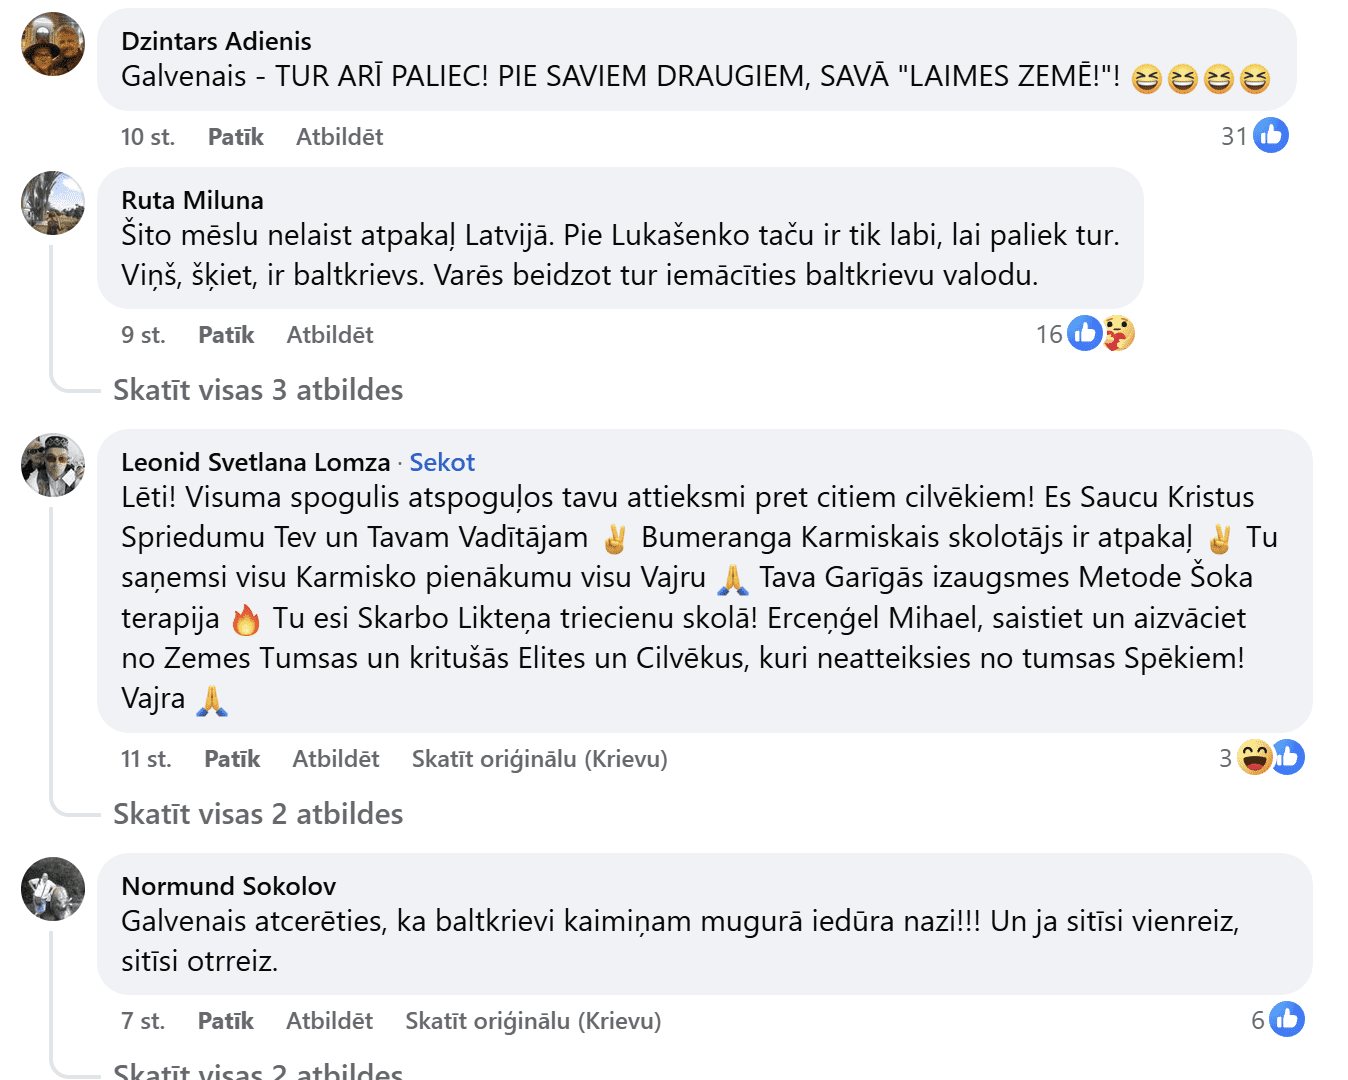Click like reaction icon on Ruta Miluna comment
The height and width of the screenshot is (1080, 1348).
[1084, 333]
